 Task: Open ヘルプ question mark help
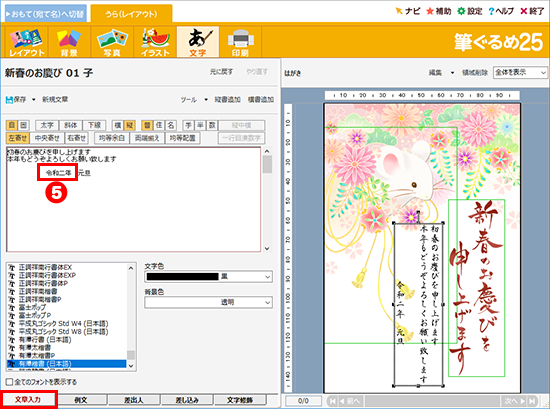[x=491, y=11]
